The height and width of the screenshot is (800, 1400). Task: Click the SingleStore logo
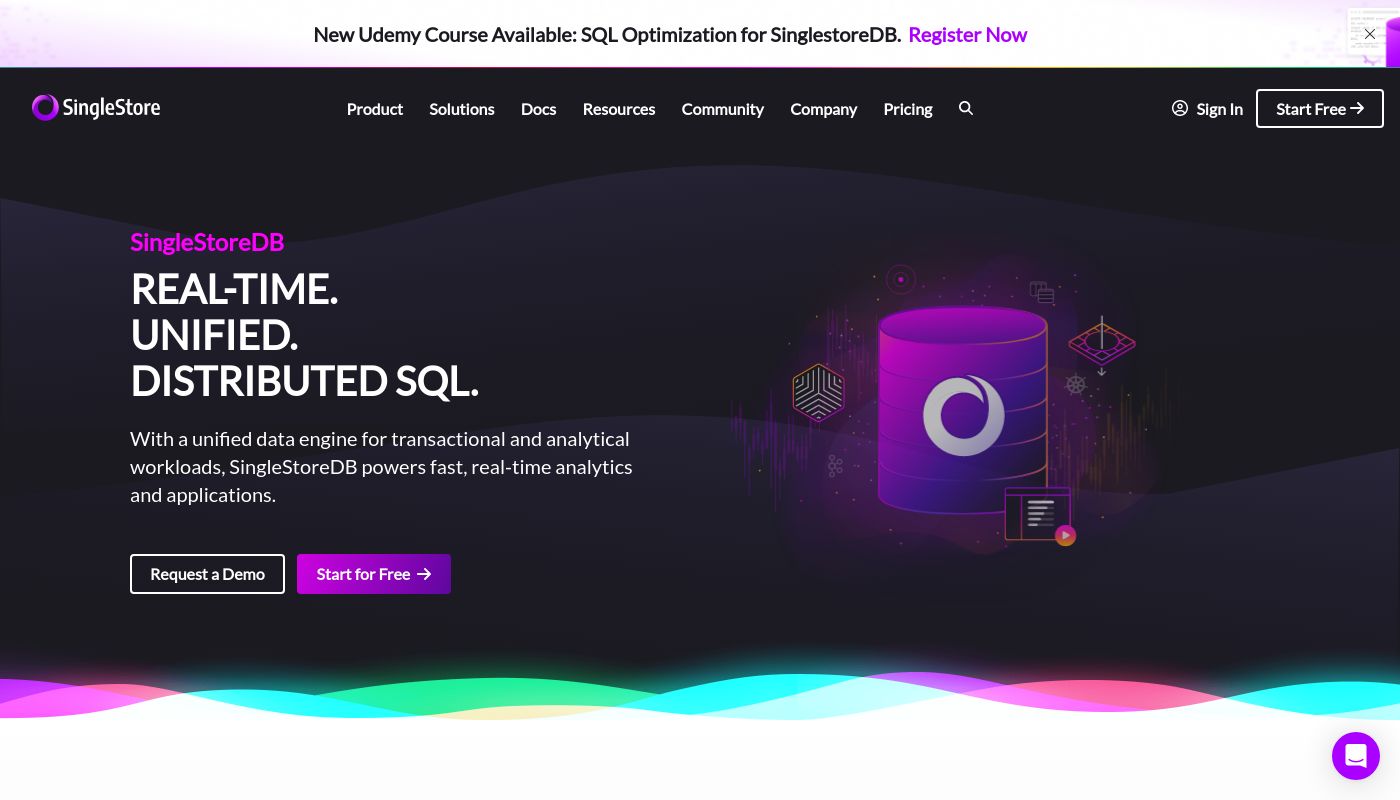click(x=96, y=107)
